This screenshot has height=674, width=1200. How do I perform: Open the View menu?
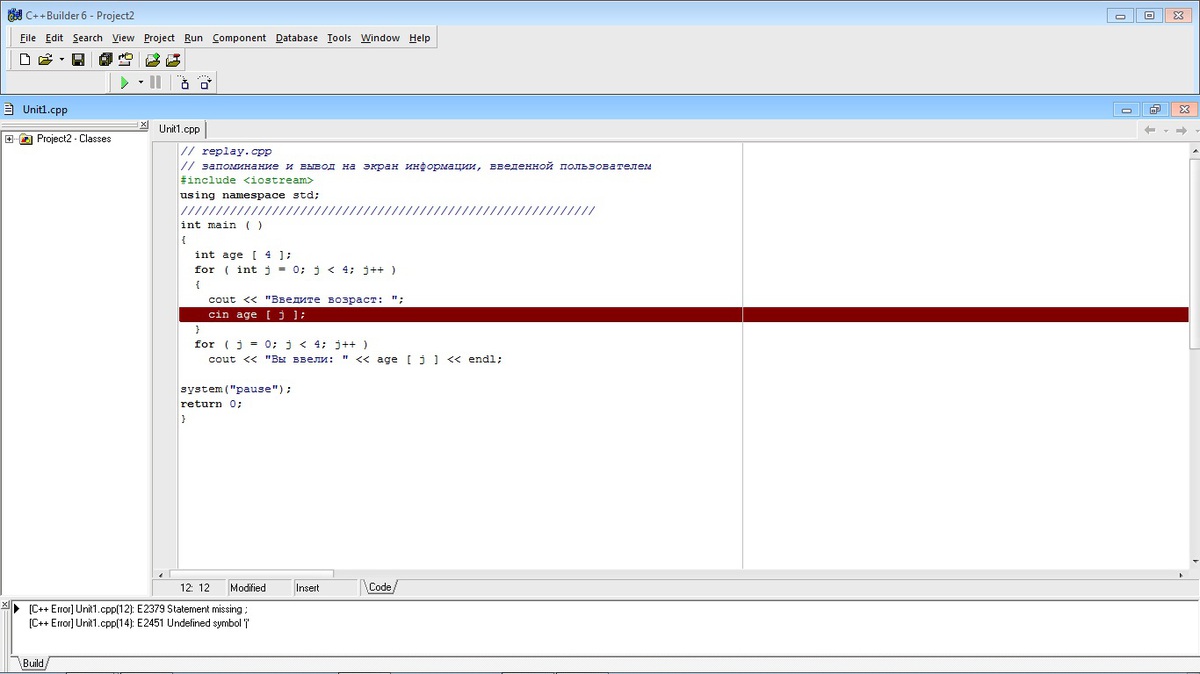123,38
